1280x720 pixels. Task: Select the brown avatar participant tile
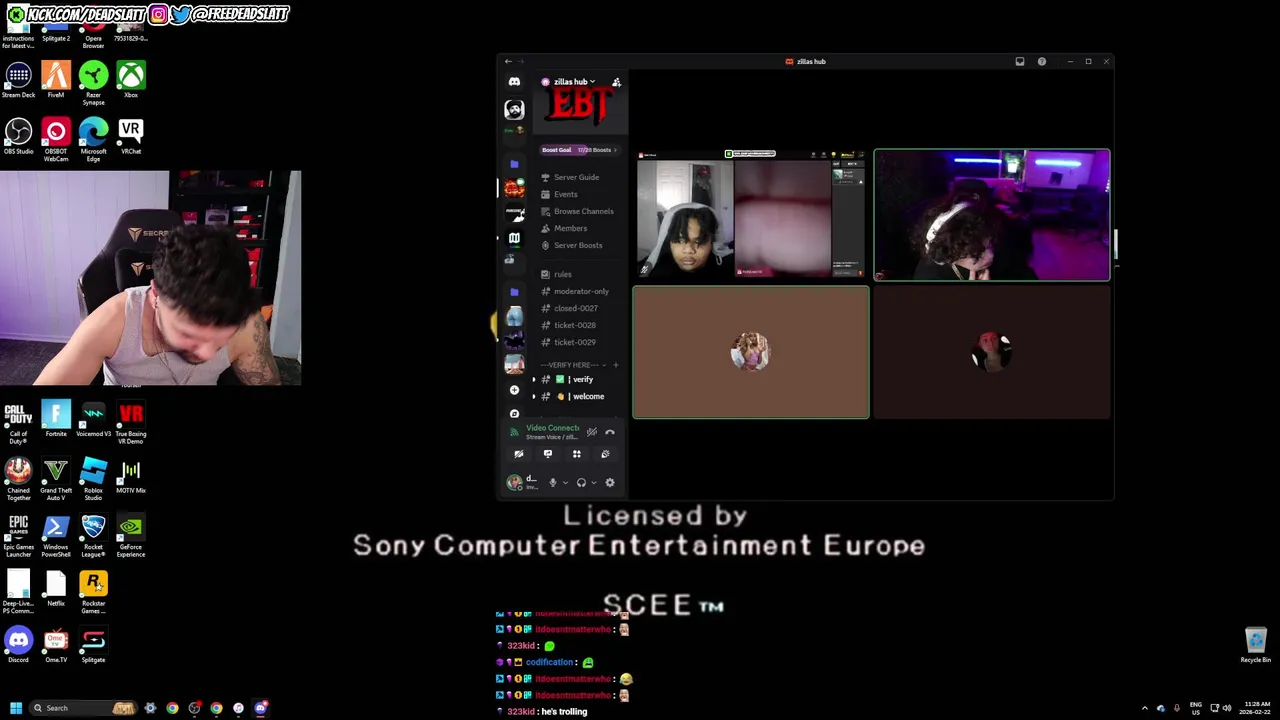(x=751, y=352)
